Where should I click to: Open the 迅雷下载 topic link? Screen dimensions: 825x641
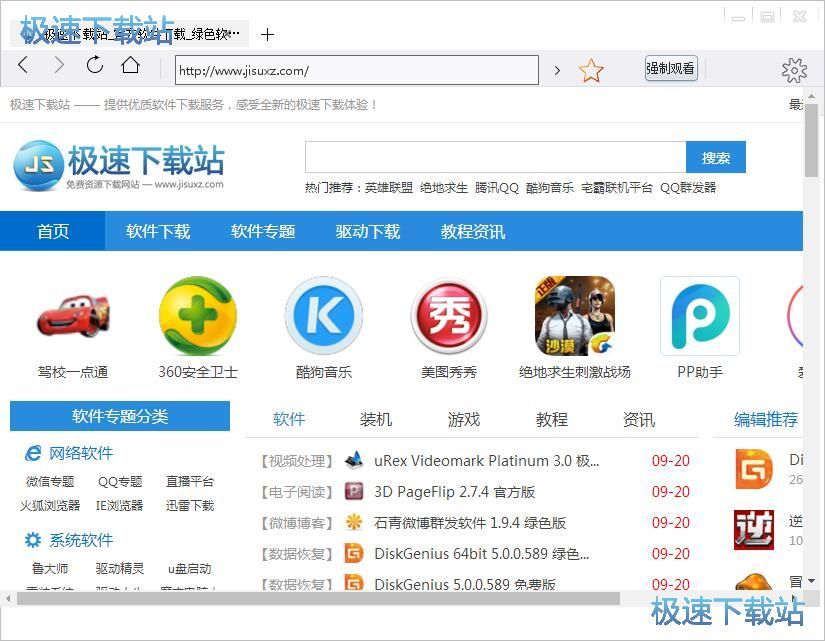tap(190, 505)
